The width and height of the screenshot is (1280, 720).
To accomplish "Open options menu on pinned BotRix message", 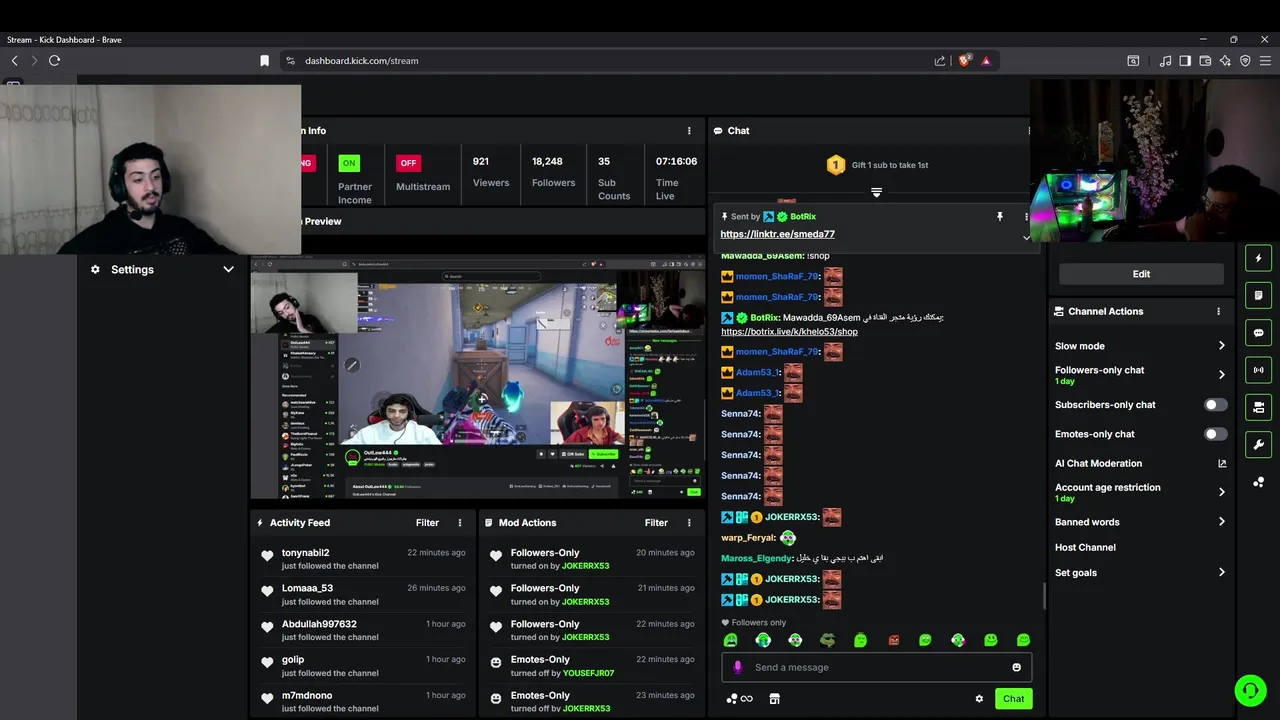I will (x=1026, y=216).
